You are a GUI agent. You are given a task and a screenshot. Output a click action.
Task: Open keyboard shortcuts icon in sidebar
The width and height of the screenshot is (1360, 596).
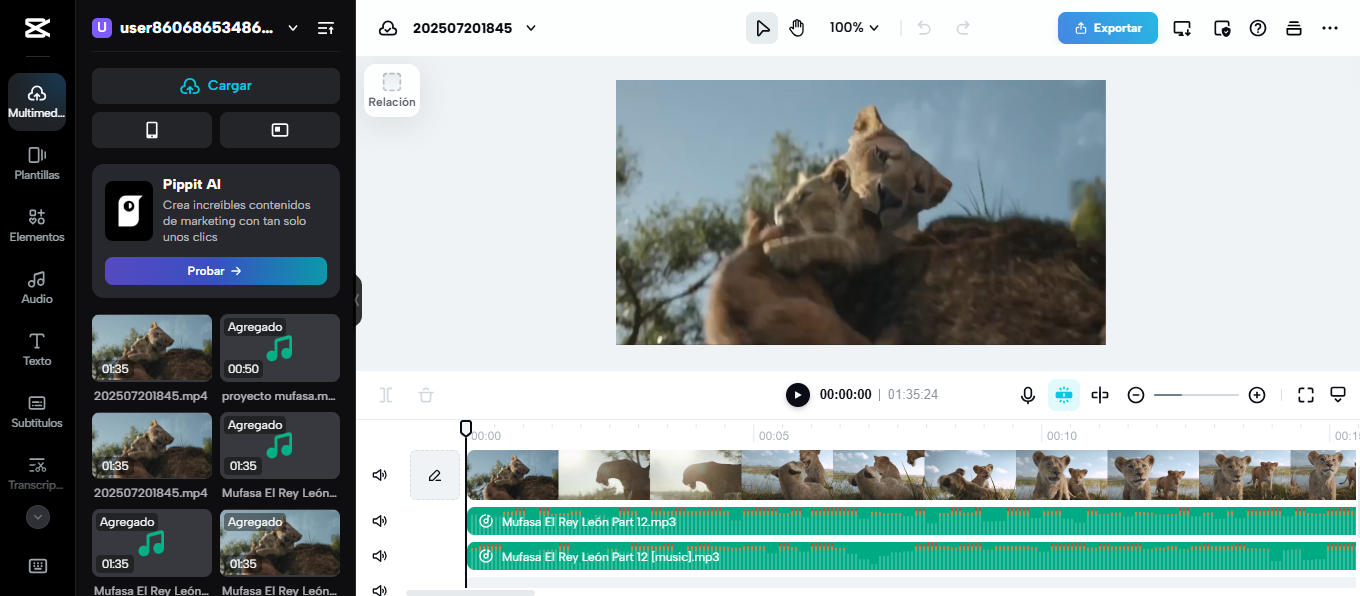pos(37,566)
